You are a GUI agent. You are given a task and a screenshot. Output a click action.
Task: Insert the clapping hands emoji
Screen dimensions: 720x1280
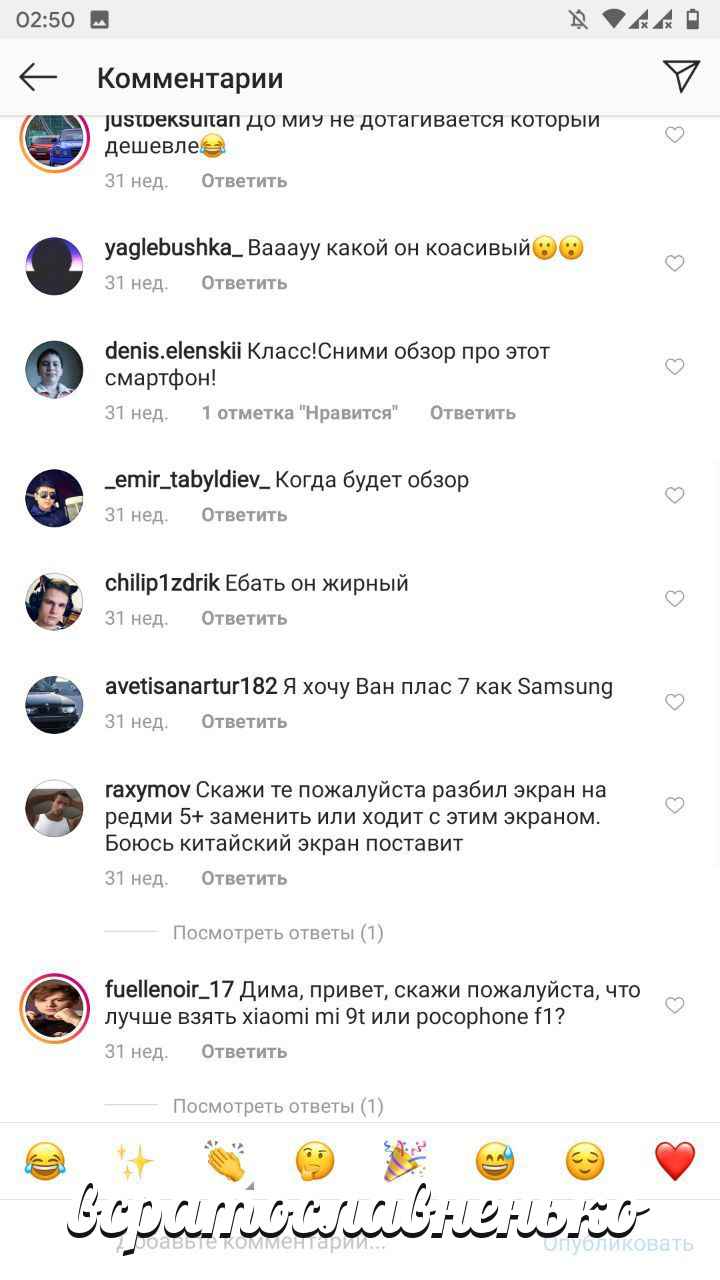pos(225,1161)
